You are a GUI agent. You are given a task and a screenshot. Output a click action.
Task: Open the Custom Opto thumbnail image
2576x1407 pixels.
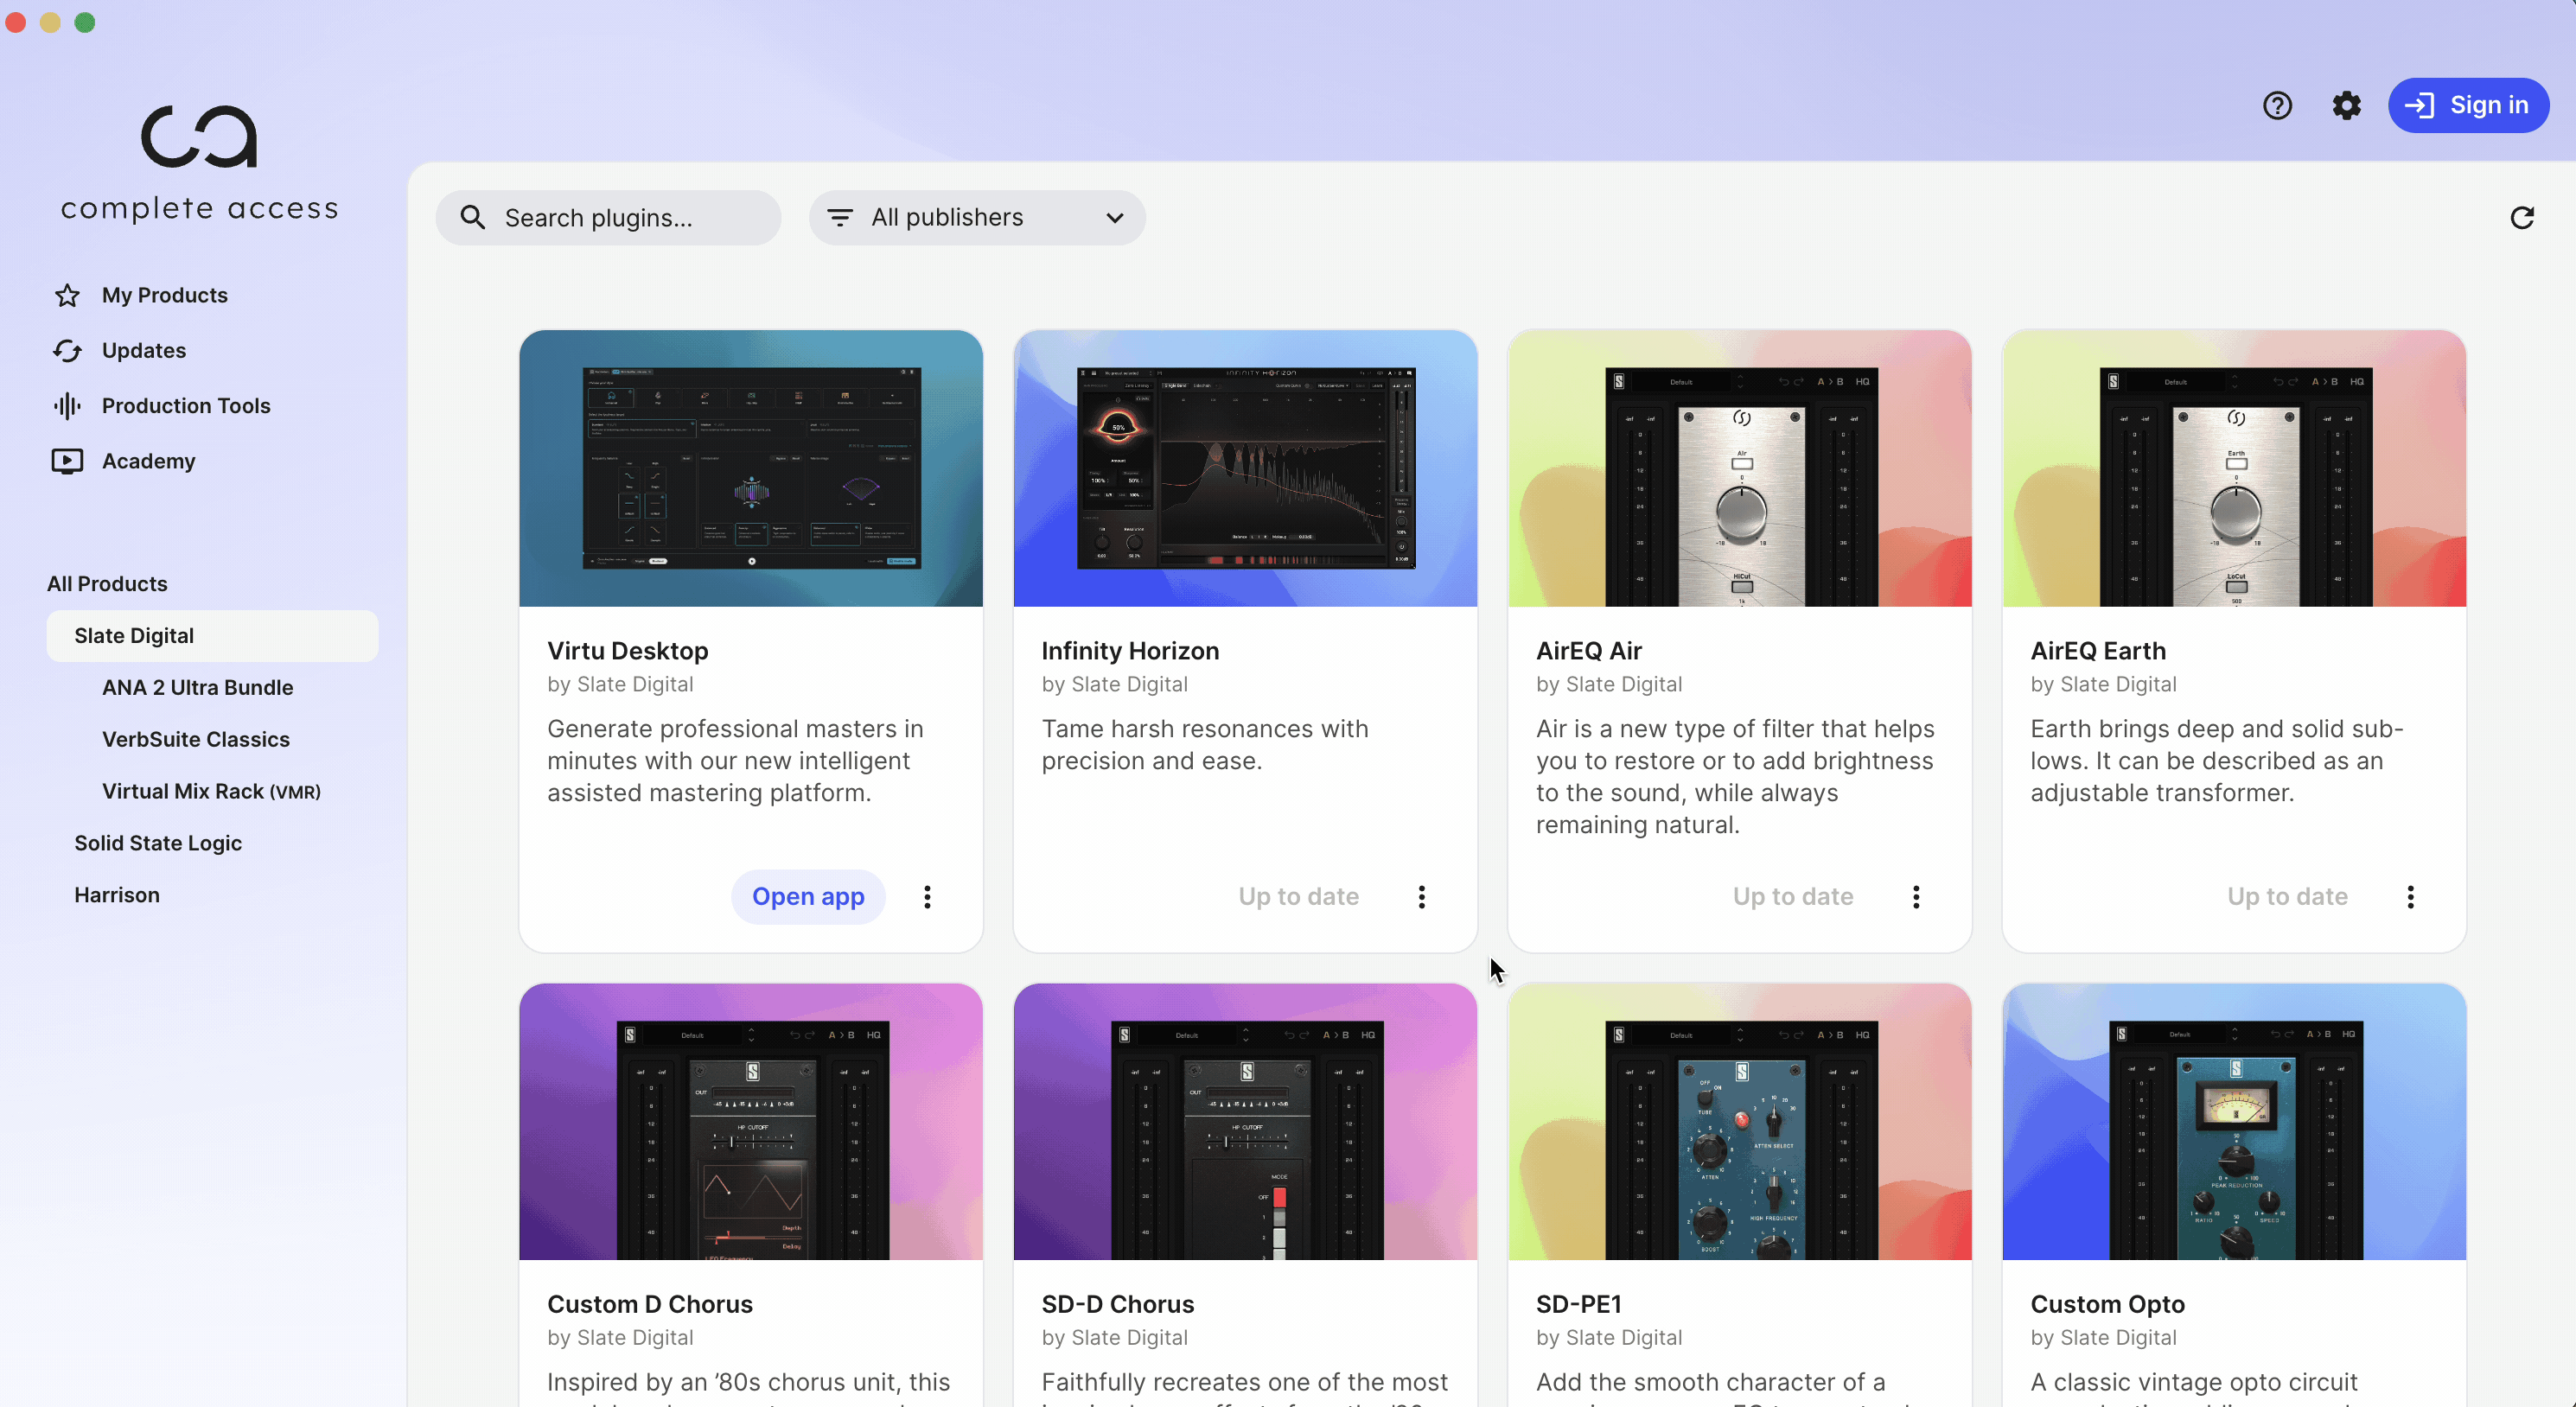tap(2234, 1121)
